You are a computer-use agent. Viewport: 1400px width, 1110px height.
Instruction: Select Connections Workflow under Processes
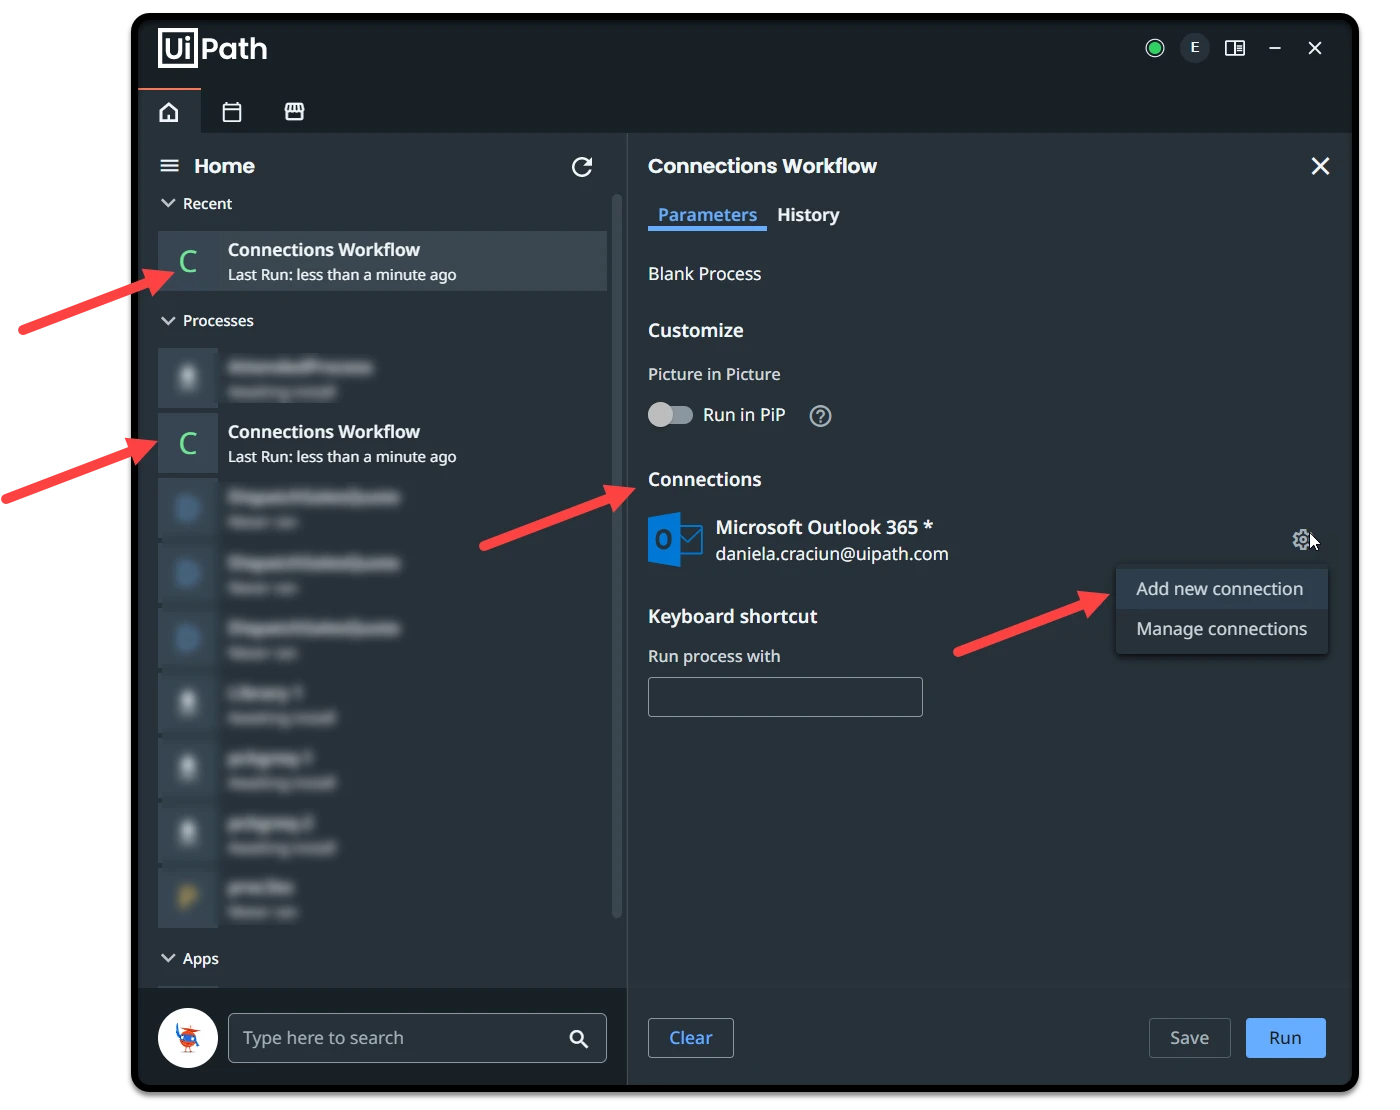[382, 444]
